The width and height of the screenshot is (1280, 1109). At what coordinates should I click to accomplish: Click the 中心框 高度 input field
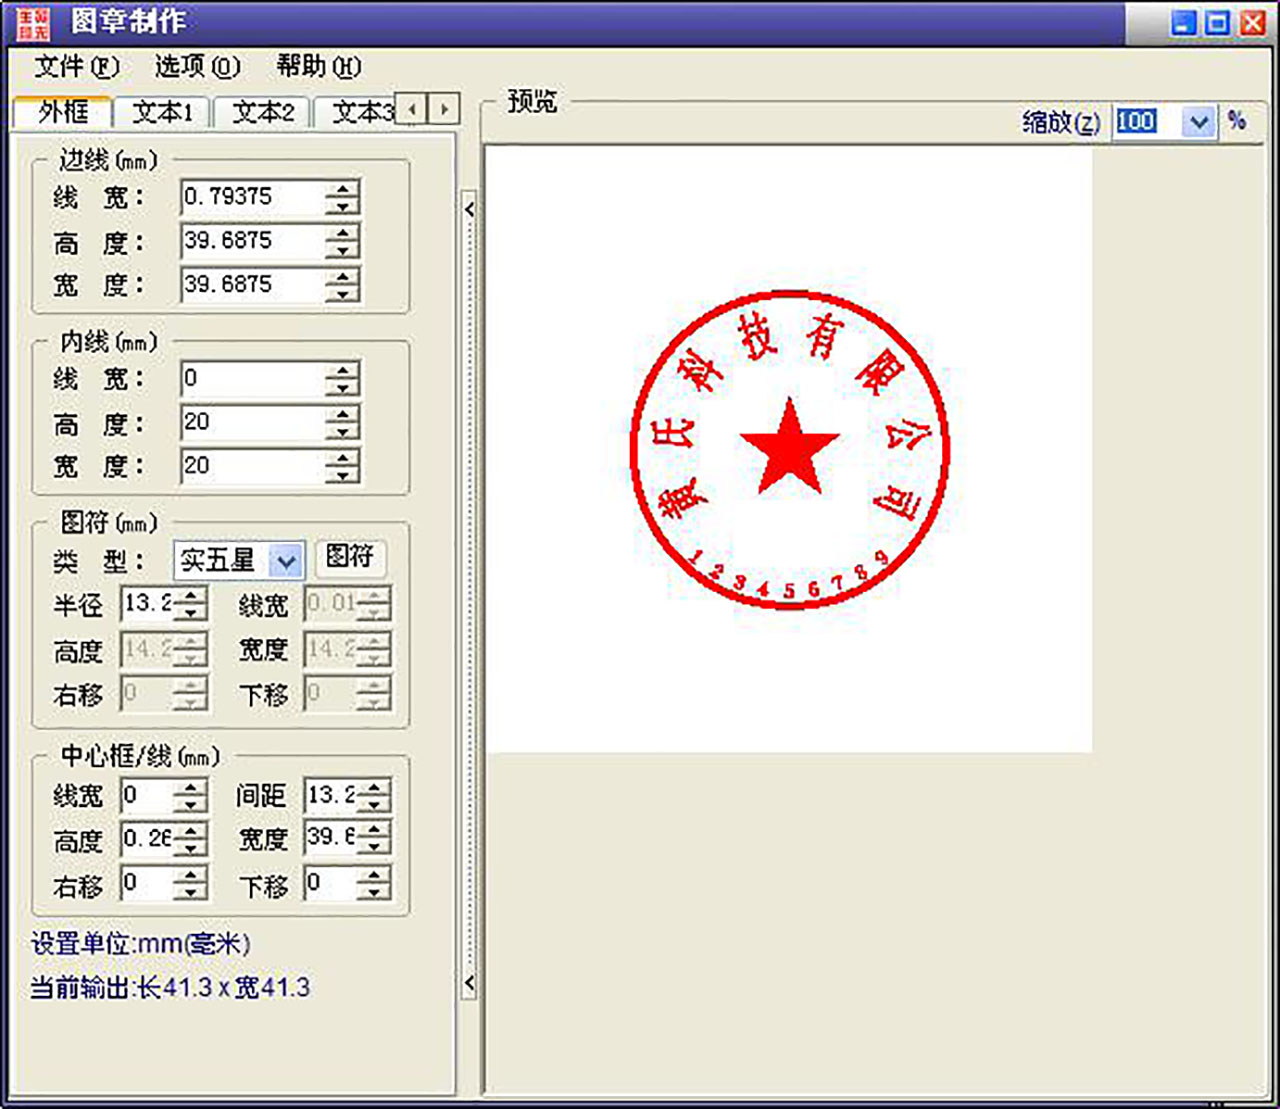tap(147, 839)
